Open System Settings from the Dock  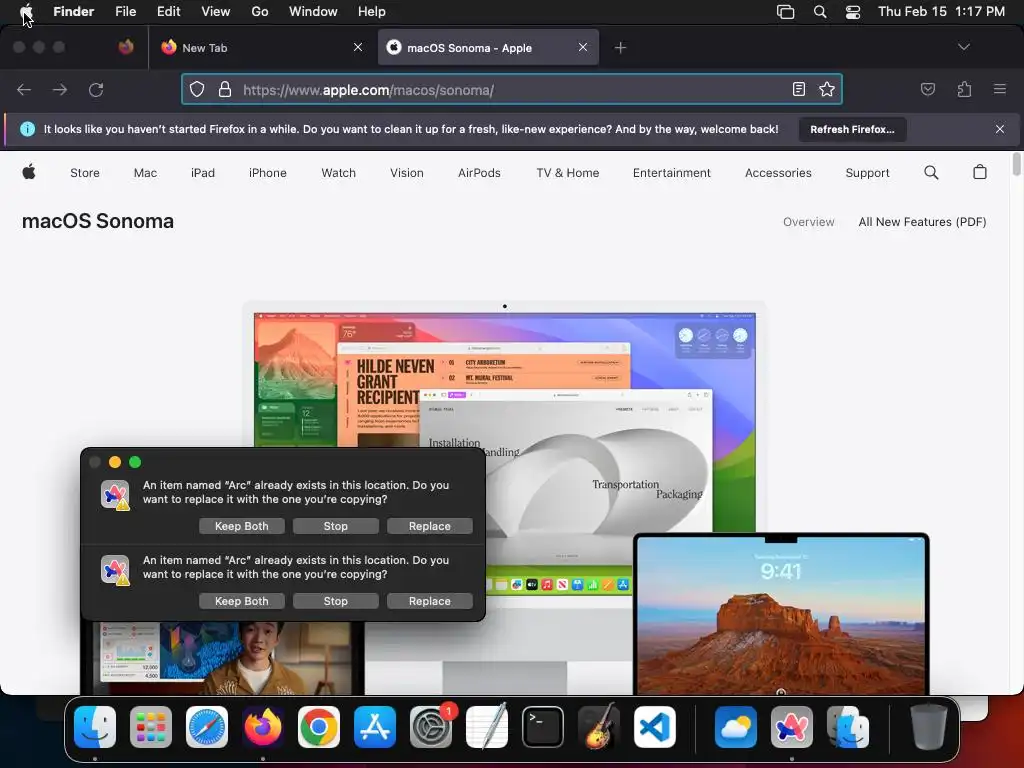click(x=431, y=727)
